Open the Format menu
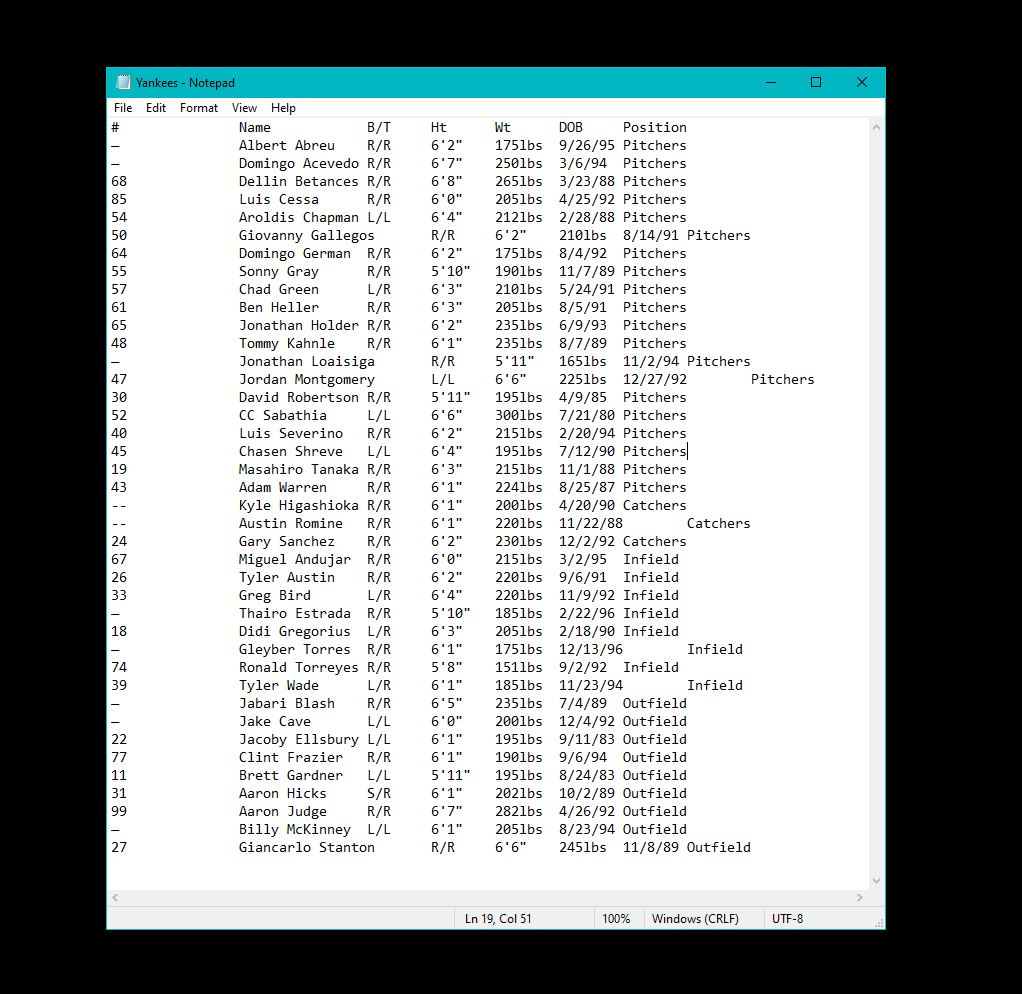Image resolution: width=1022 pixels, height=994 pixels. point(198,107)
